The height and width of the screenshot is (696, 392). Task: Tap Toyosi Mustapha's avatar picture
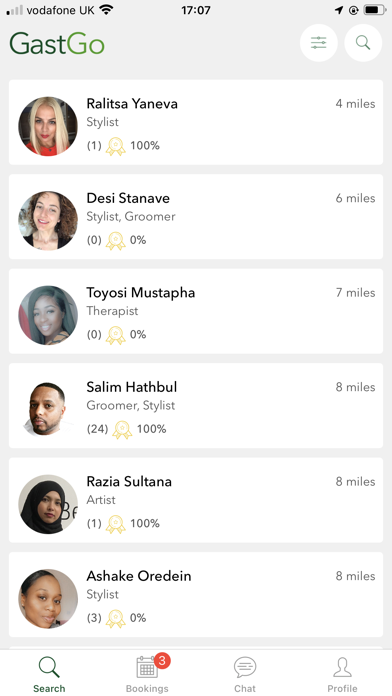tap(48, 315)
